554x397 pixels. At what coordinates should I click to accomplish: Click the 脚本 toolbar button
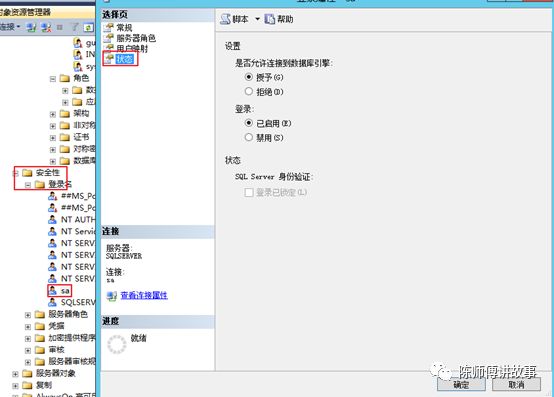point(234,19)
